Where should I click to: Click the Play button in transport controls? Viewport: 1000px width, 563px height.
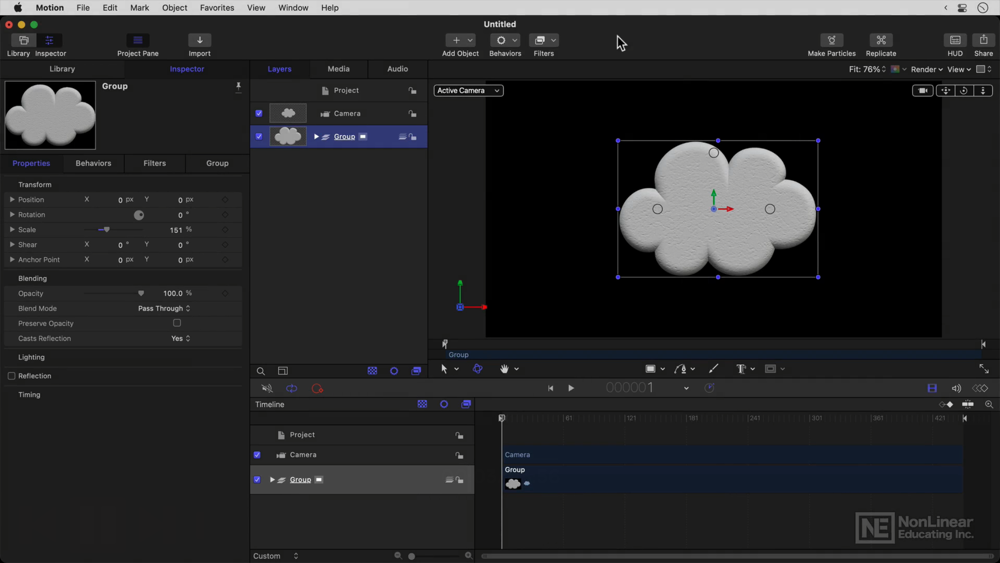click(x=571, y=388)
